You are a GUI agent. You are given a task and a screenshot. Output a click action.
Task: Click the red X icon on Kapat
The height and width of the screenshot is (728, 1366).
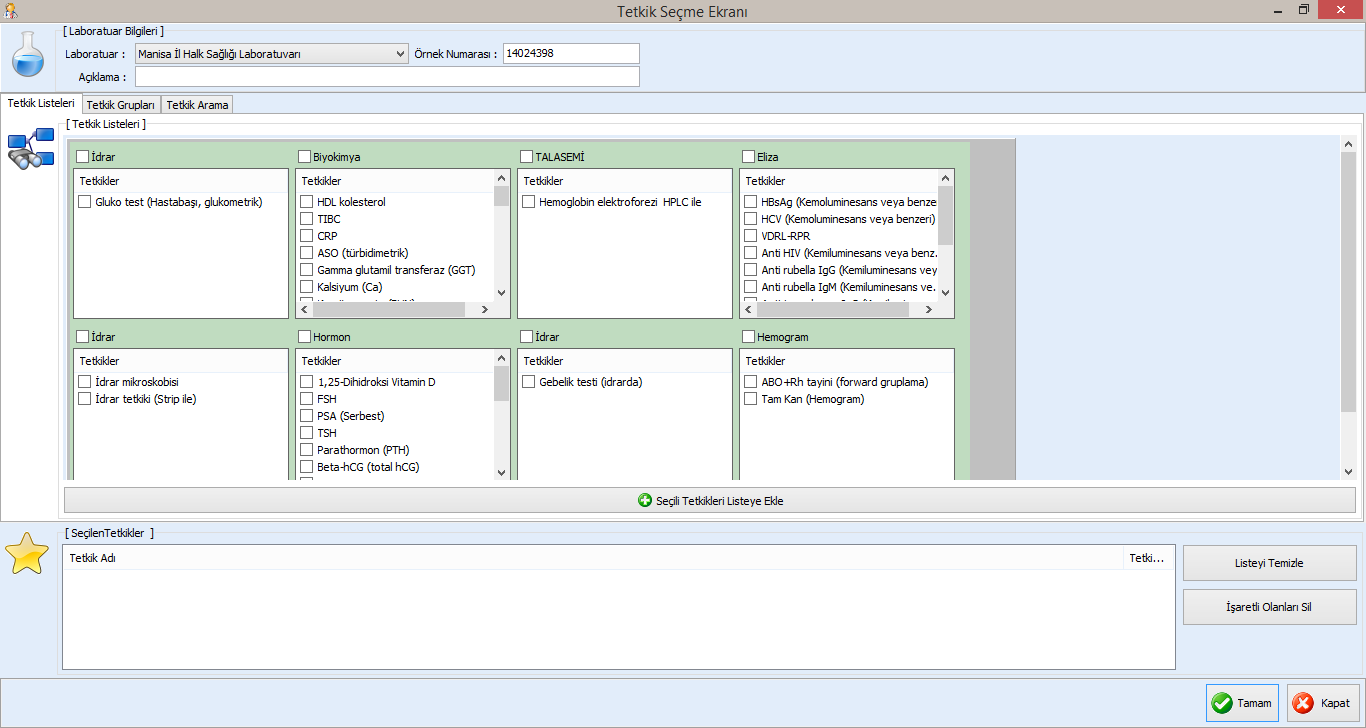[x=1303, y=703]
